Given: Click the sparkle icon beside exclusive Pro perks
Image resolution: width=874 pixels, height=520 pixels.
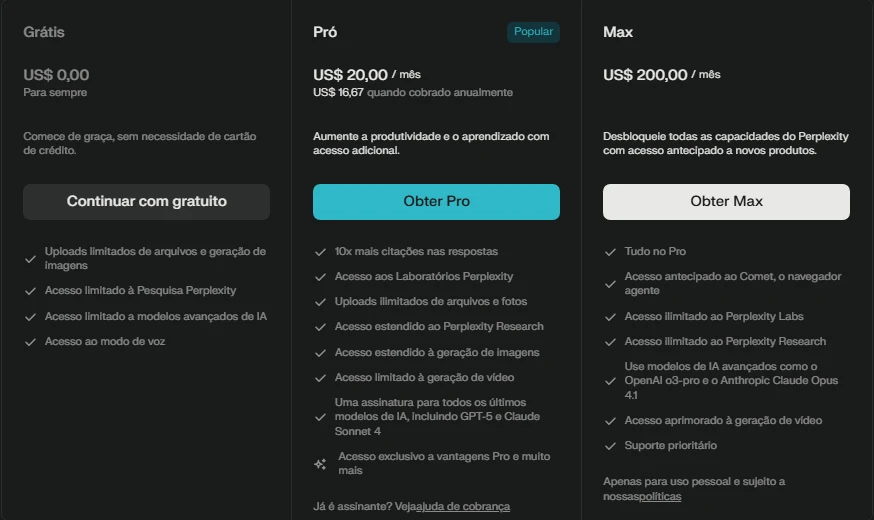Looking at the screenshot, I should coord(320,464).
